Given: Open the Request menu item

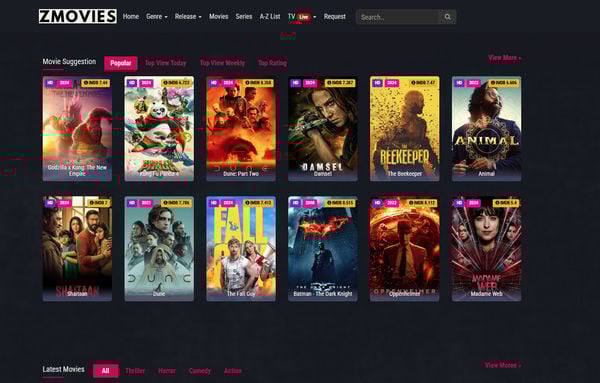Looking at the screenshot, I should click(334, 17).
